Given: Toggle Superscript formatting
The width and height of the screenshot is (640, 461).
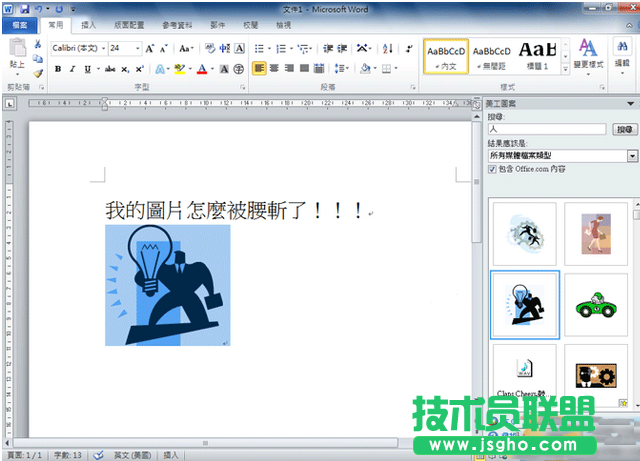Looking at the screenshot, I should point(140,69).
